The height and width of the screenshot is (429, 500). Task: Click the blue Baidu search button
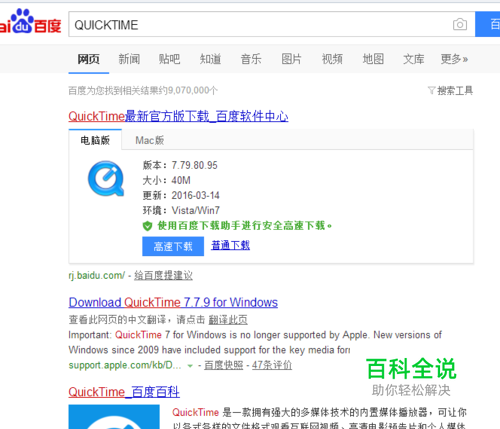click(487, 24)
